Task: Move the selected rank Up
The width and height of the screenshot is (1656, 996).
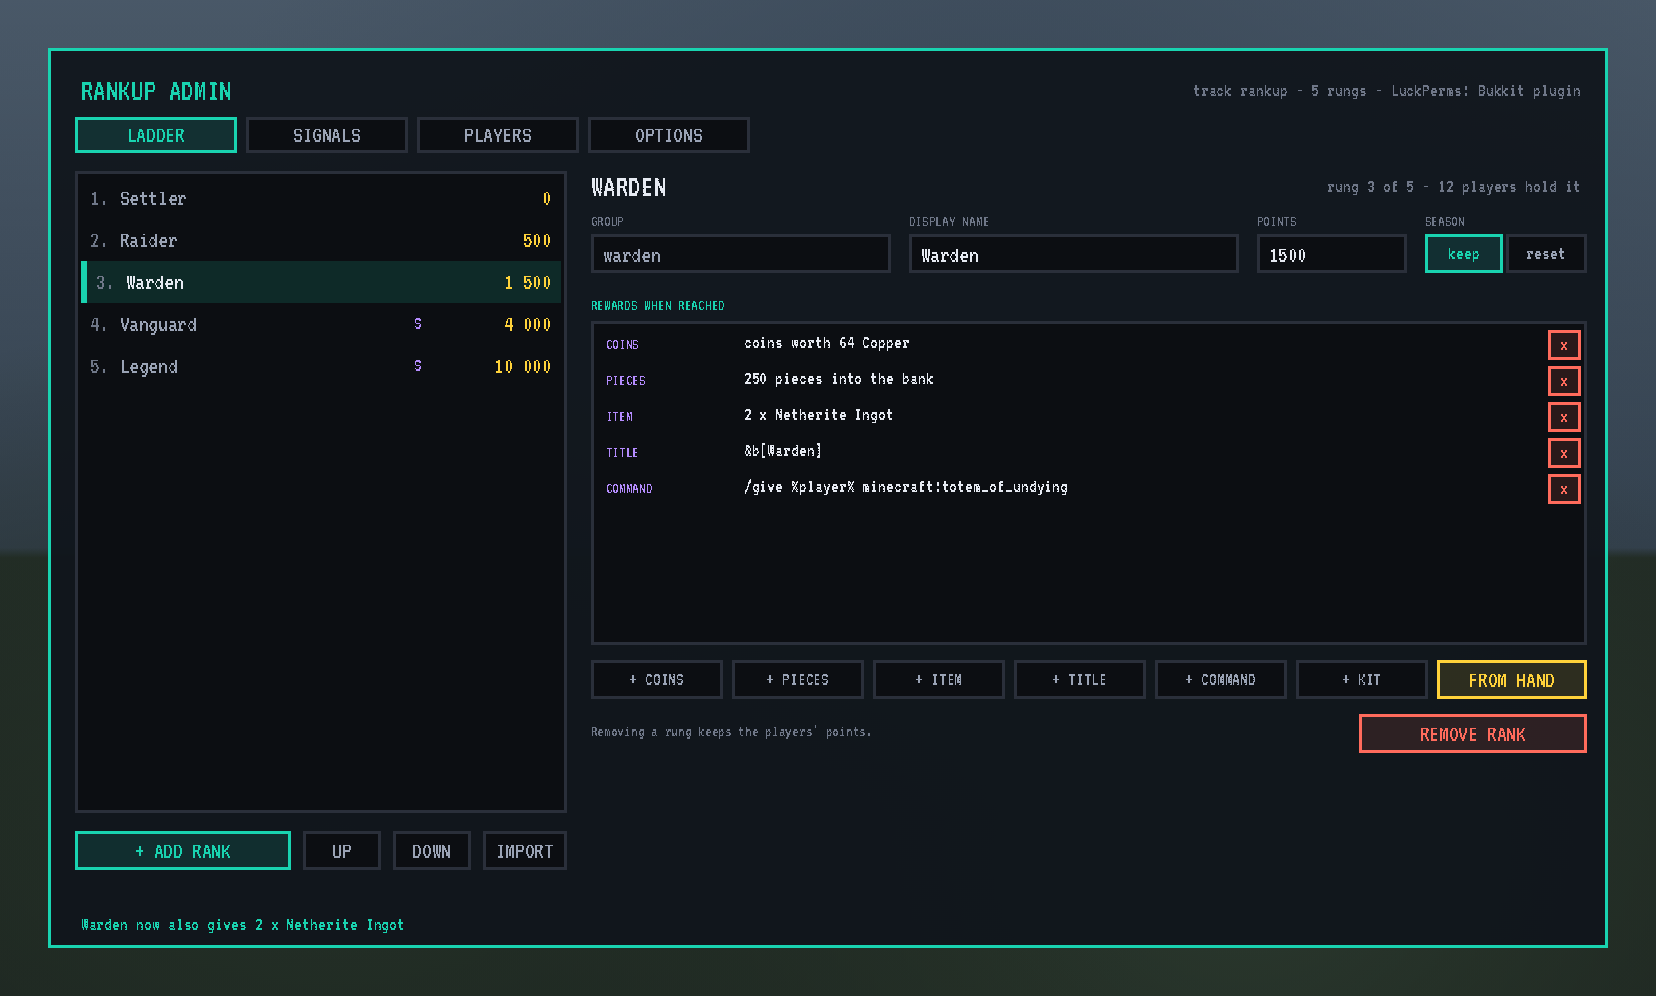Action: (342, 851)
